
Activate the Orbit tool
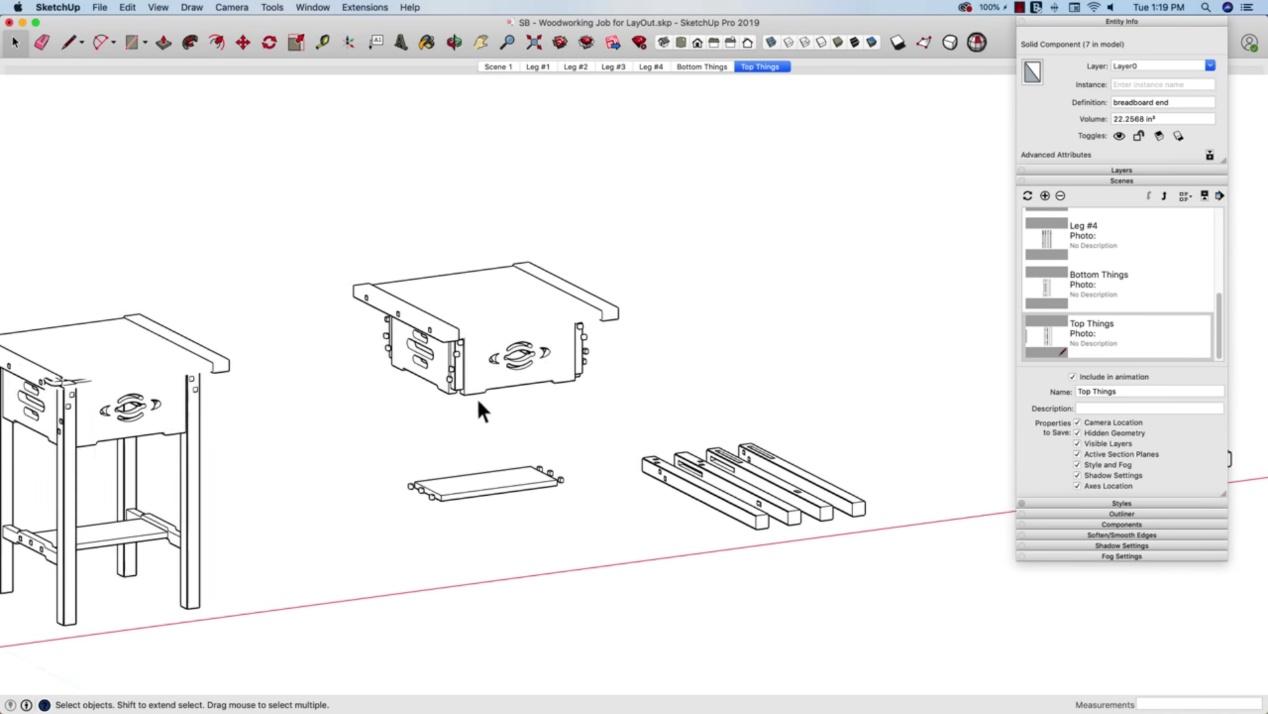click(452, 42)
